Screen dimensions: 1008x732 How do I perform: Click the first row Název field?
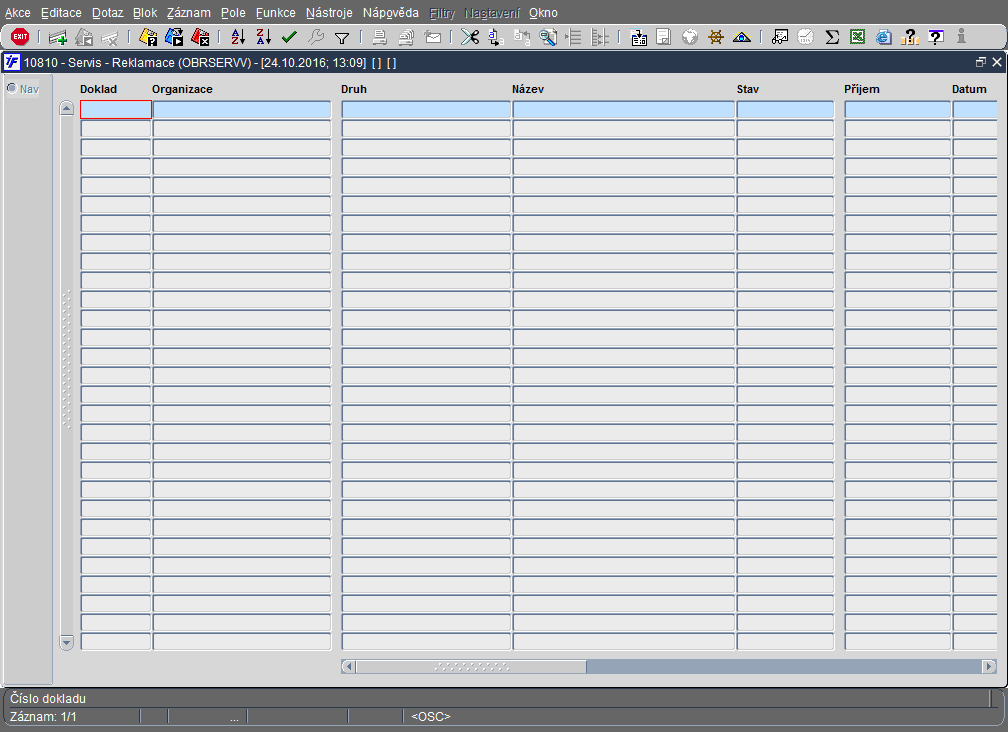coord(624,110)
